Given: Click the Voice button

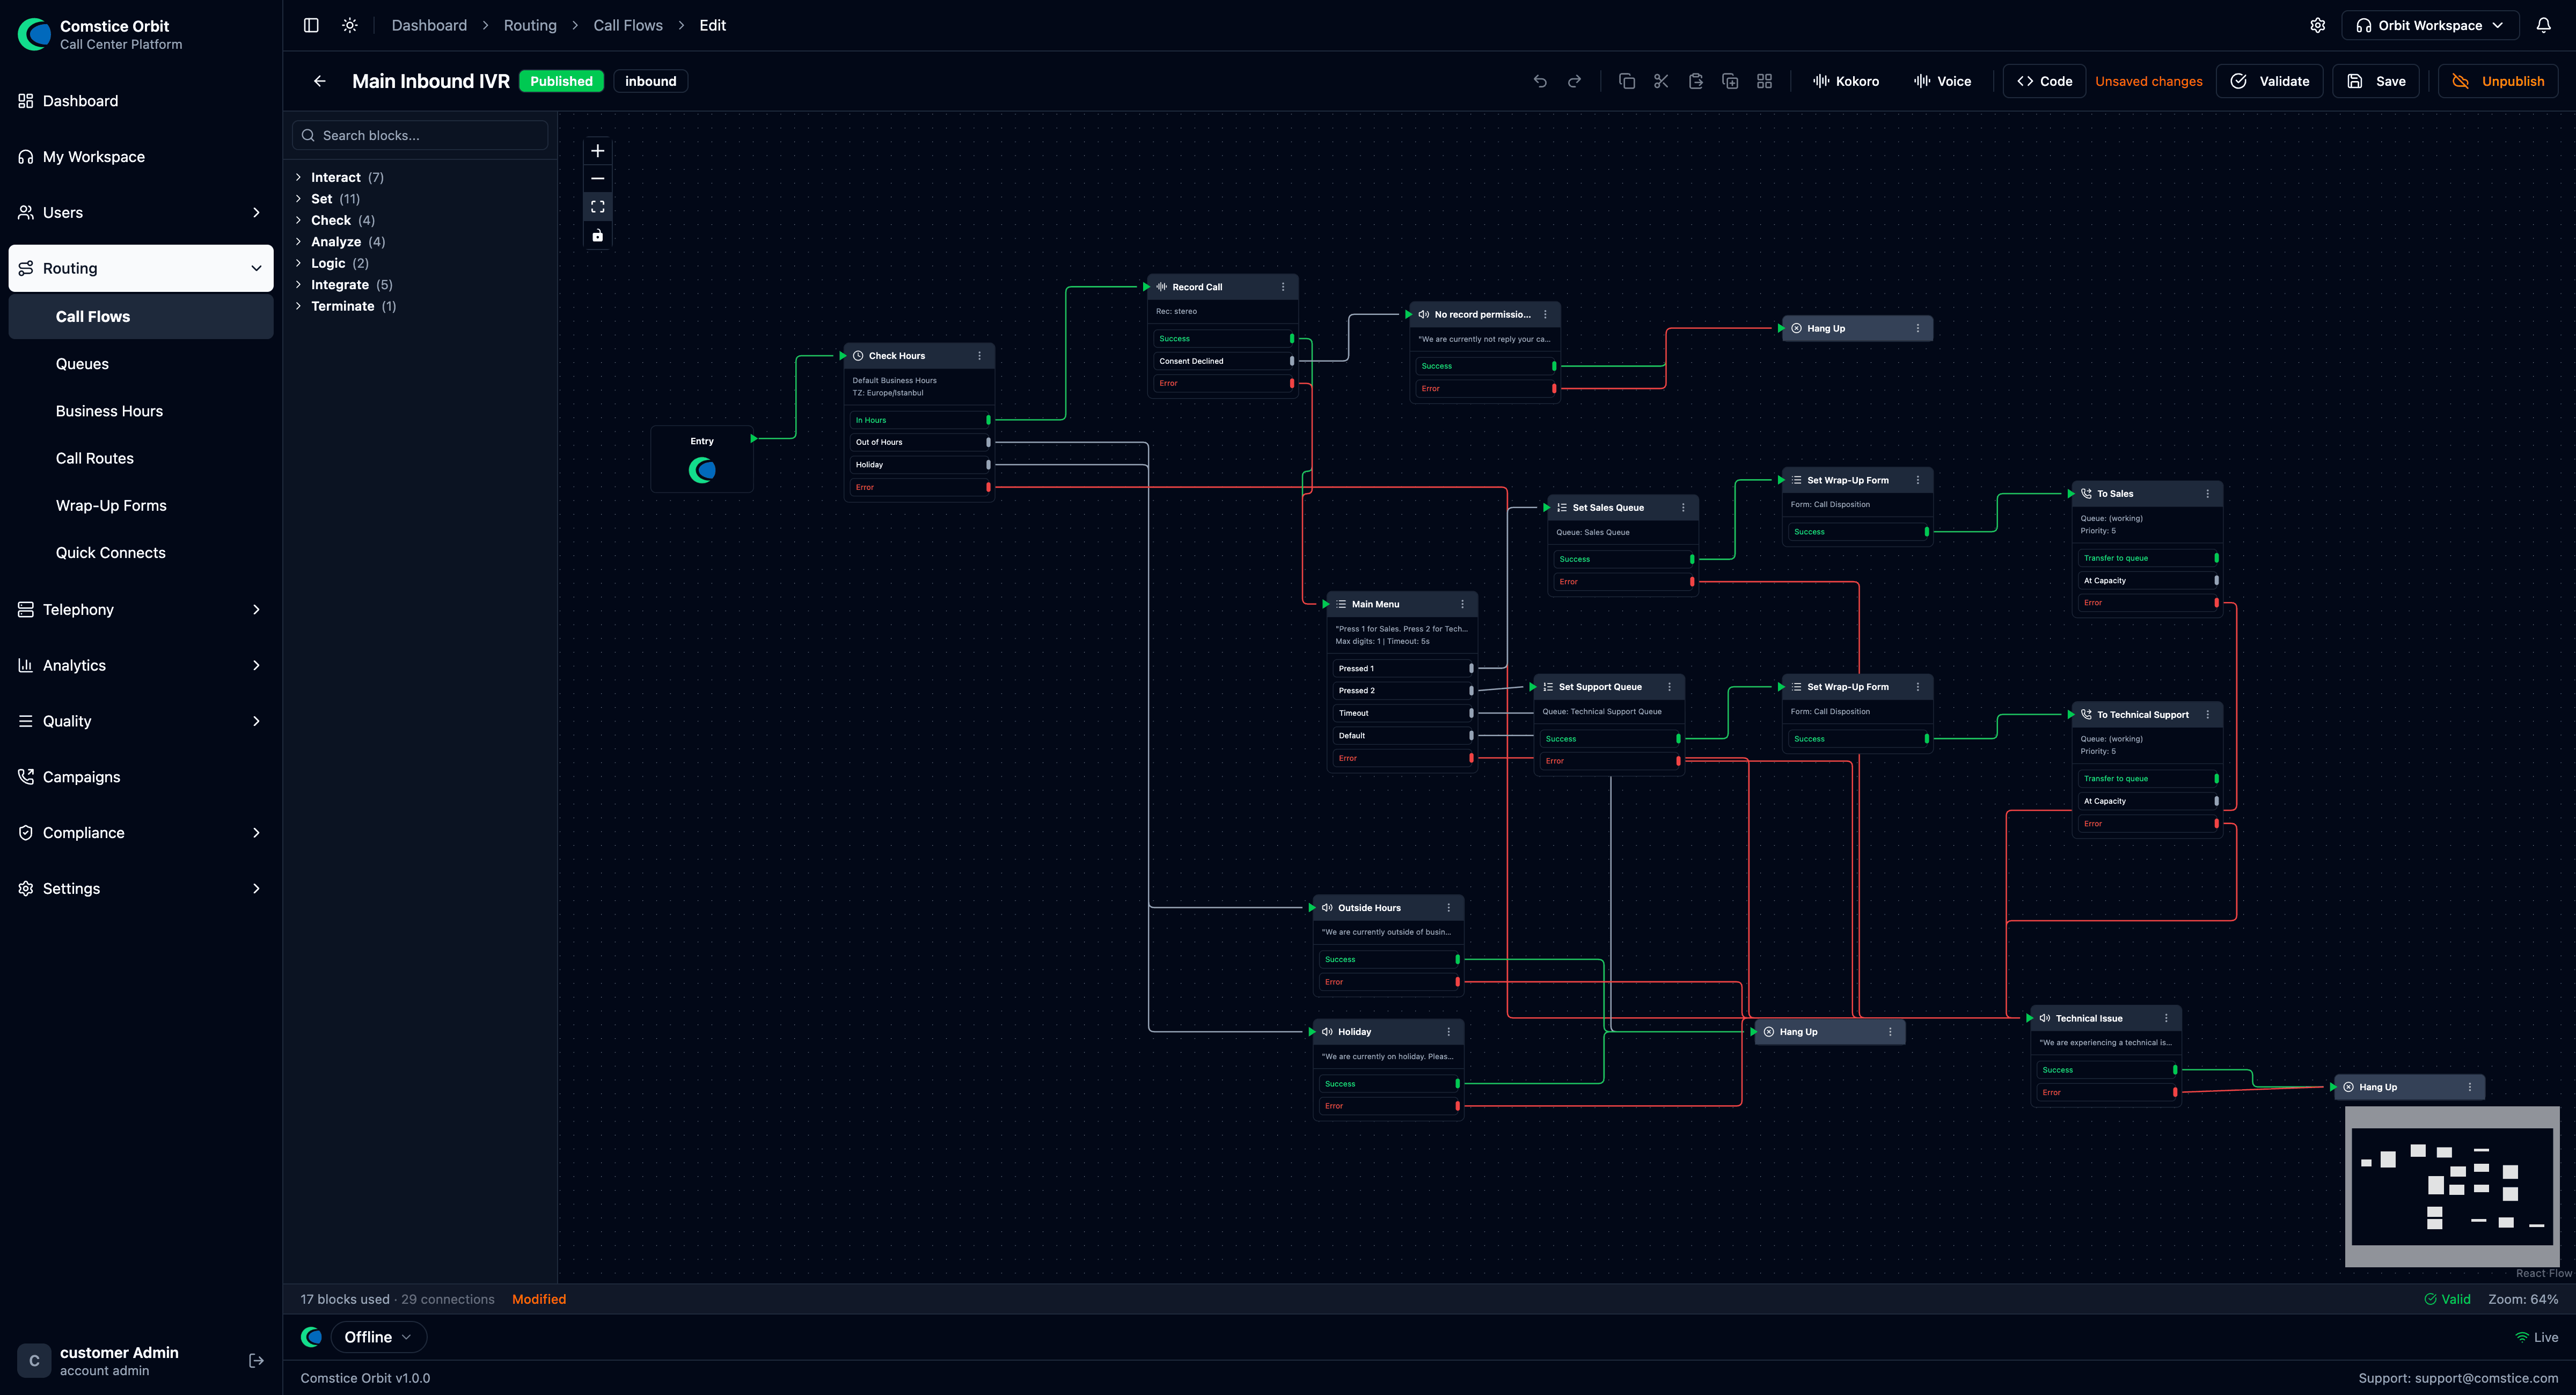Looking at the screenshot, I should click(1942, 81).
